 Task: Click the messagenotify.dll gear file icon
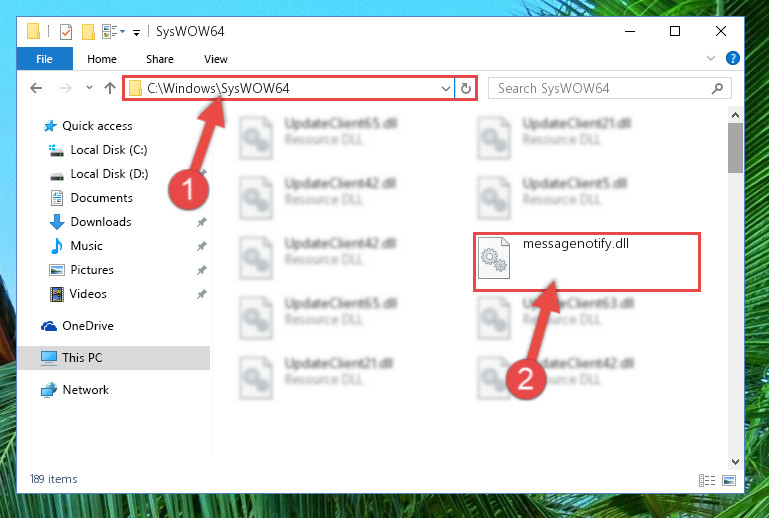point(494,258)
